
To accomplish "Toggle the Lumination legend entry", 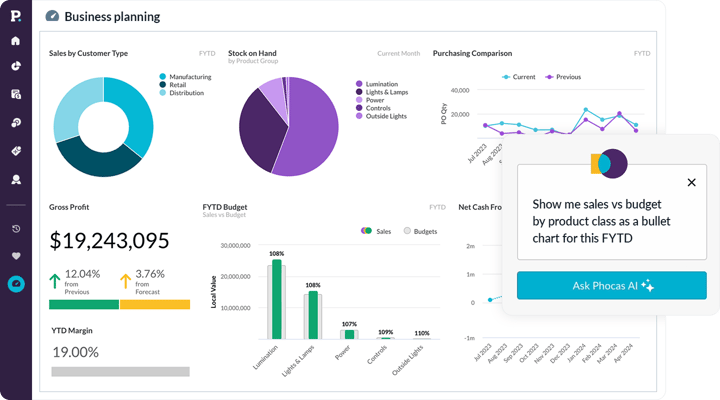I will (x=377, y=84).
